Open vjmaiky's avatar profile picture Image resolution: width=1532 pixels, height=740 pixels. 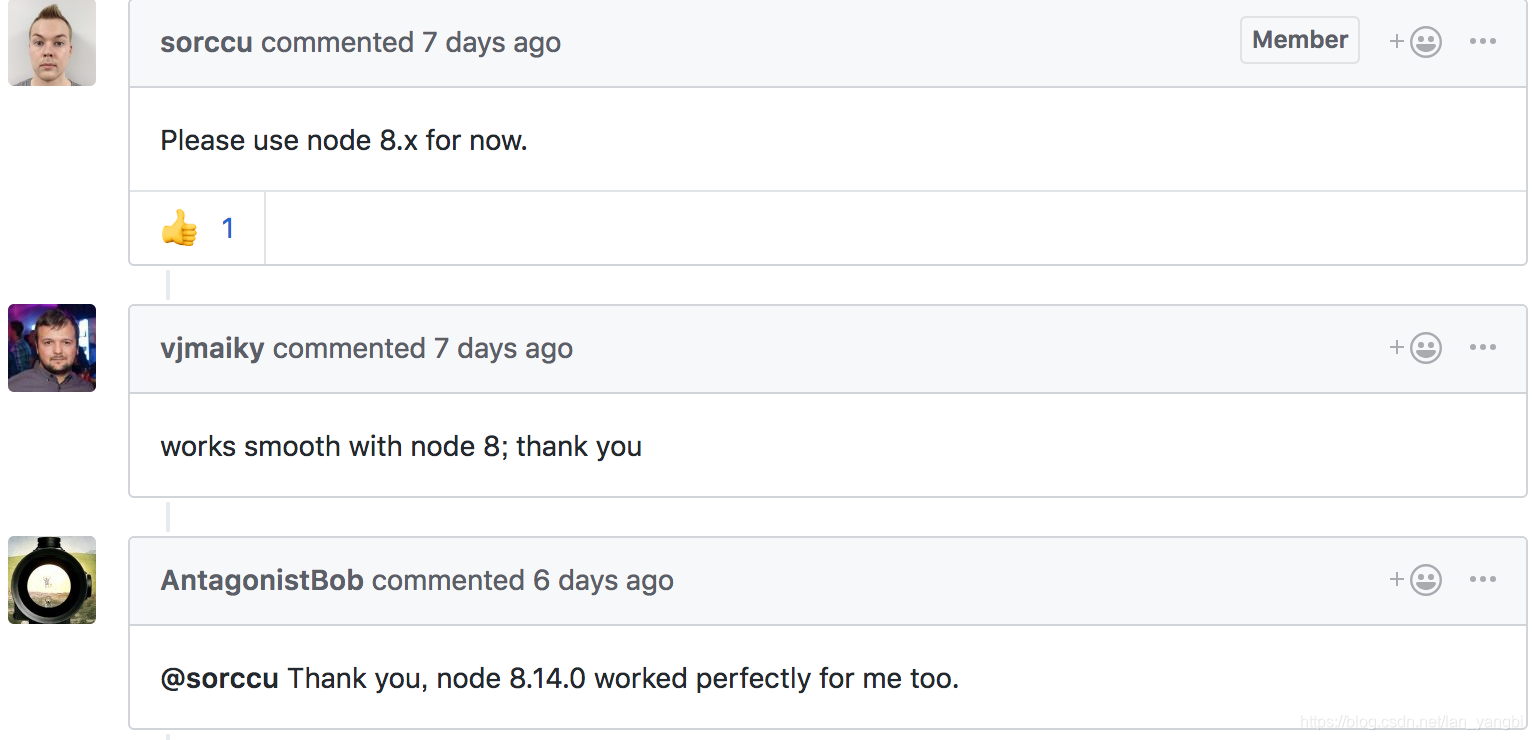click(x=52, y=348)
